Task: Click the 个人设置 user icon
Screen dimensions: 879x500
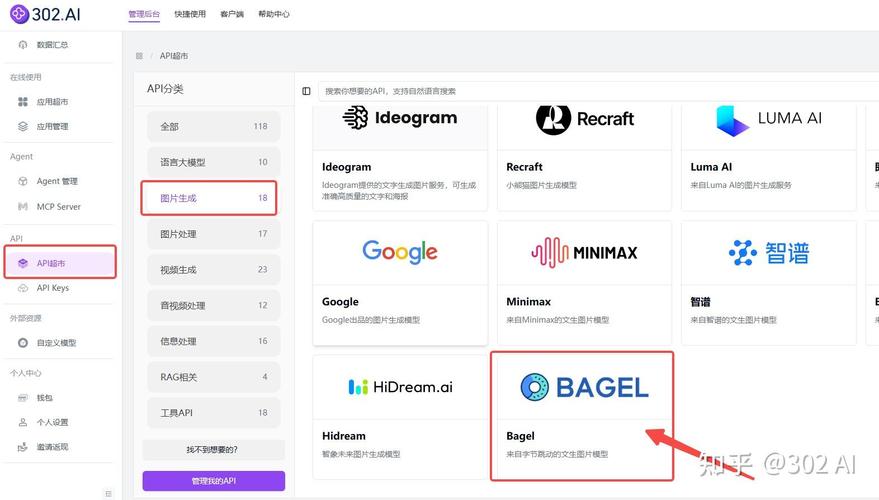Action: (23, 422)
